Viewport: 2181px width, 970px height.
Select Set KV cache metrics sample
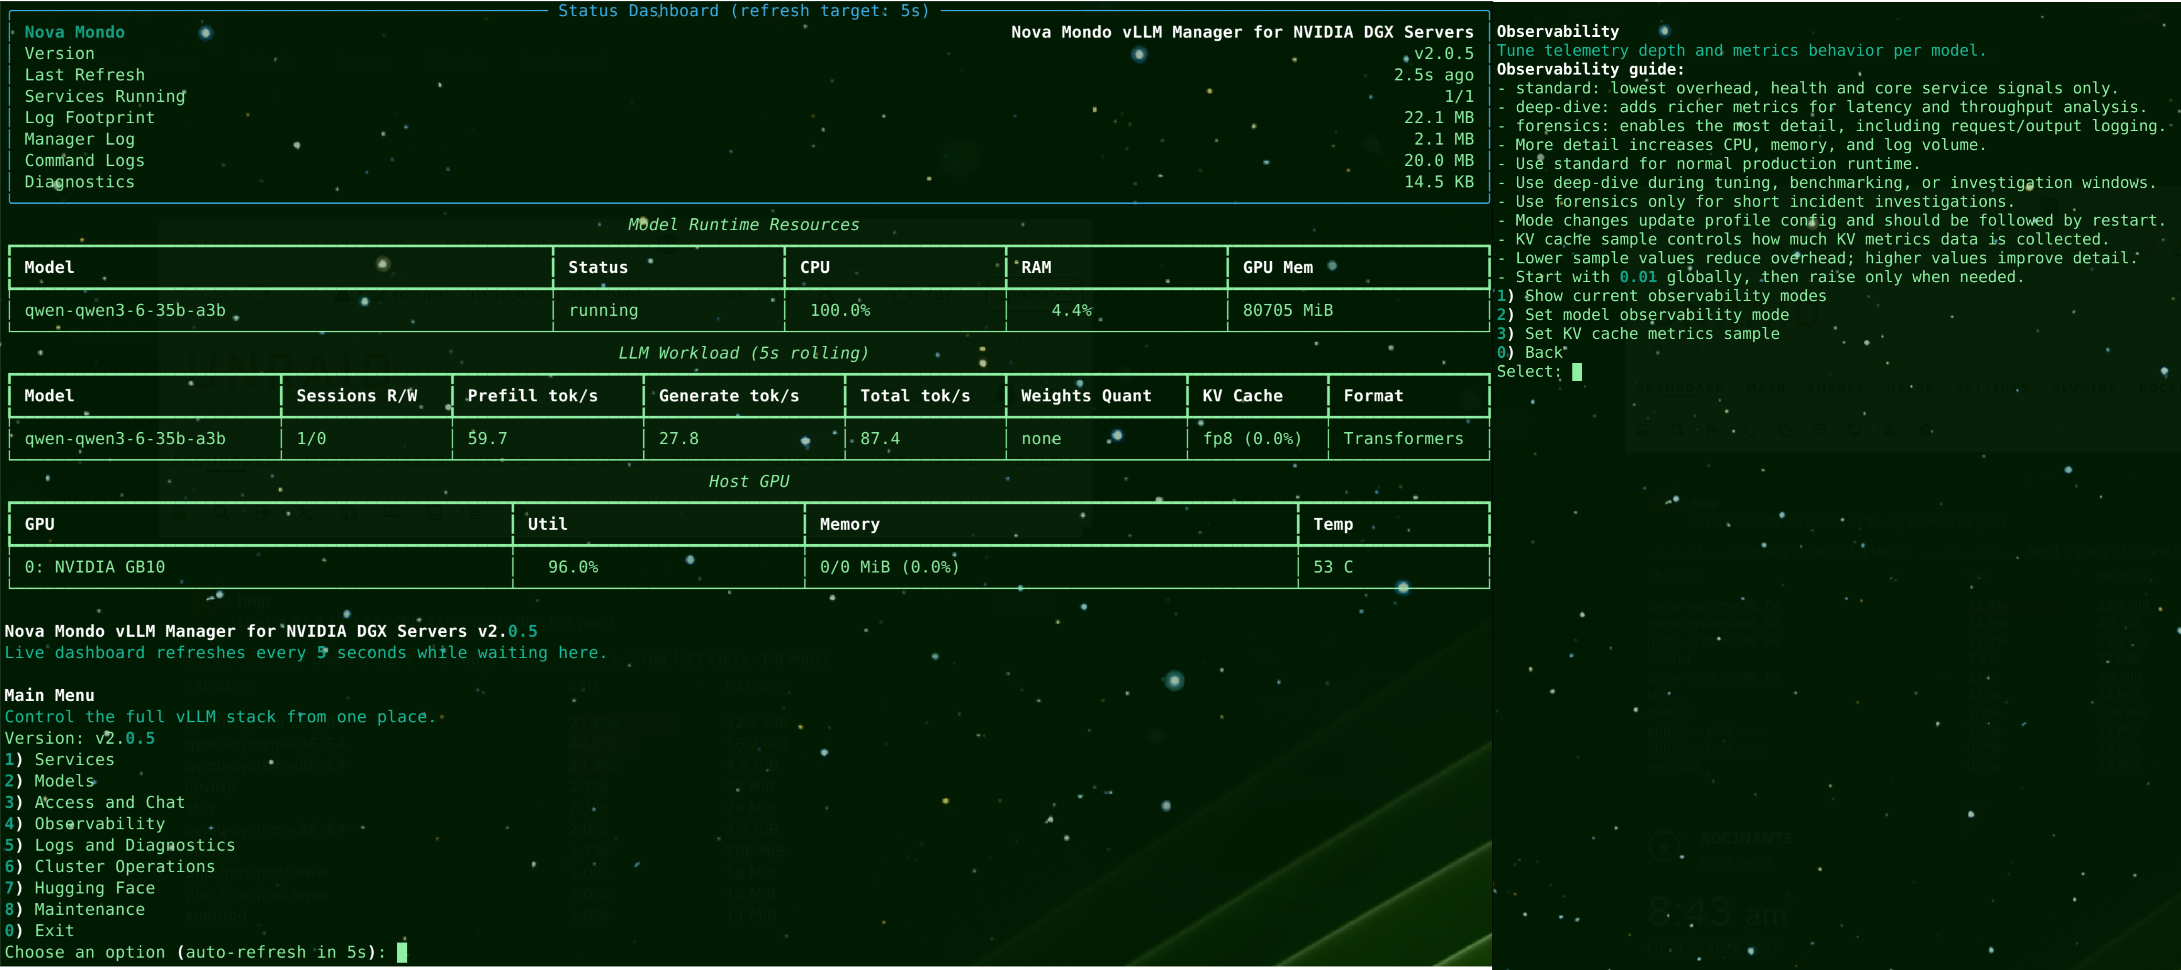[x=1638, y=334]
